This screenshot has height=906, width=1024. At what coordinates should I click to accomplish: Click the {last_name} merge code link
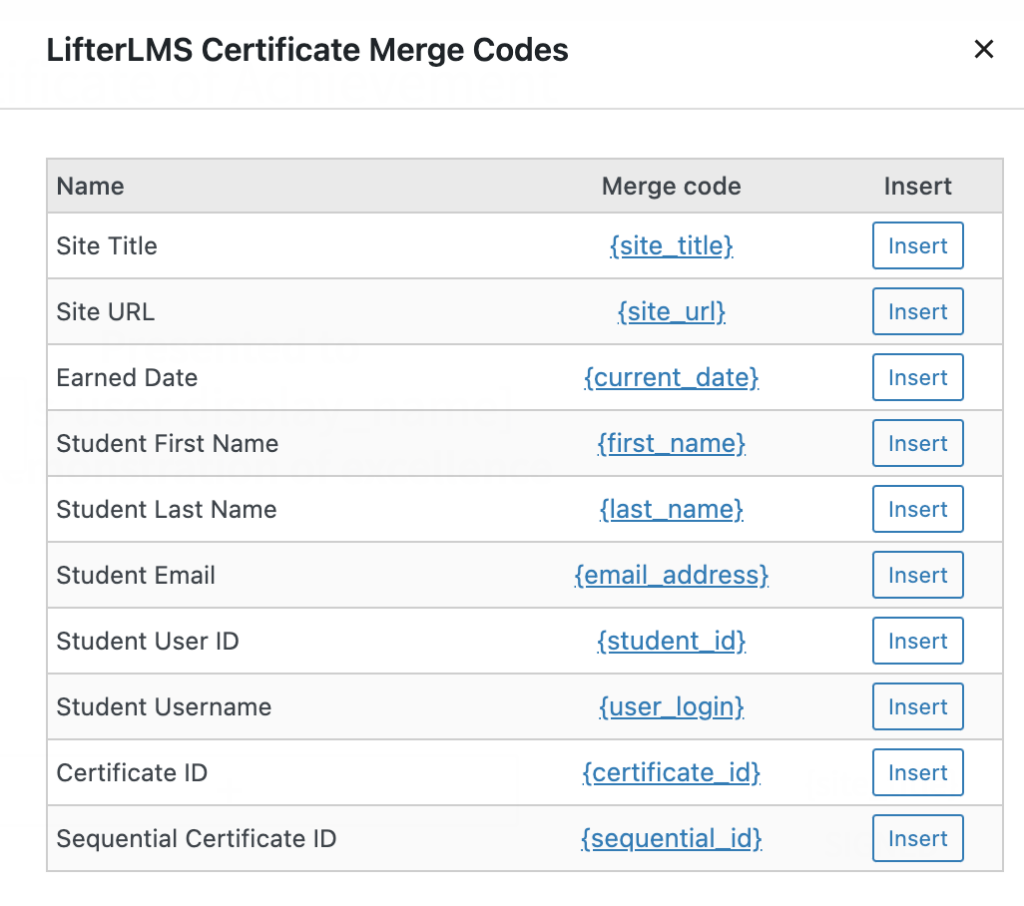coord(672,509)
